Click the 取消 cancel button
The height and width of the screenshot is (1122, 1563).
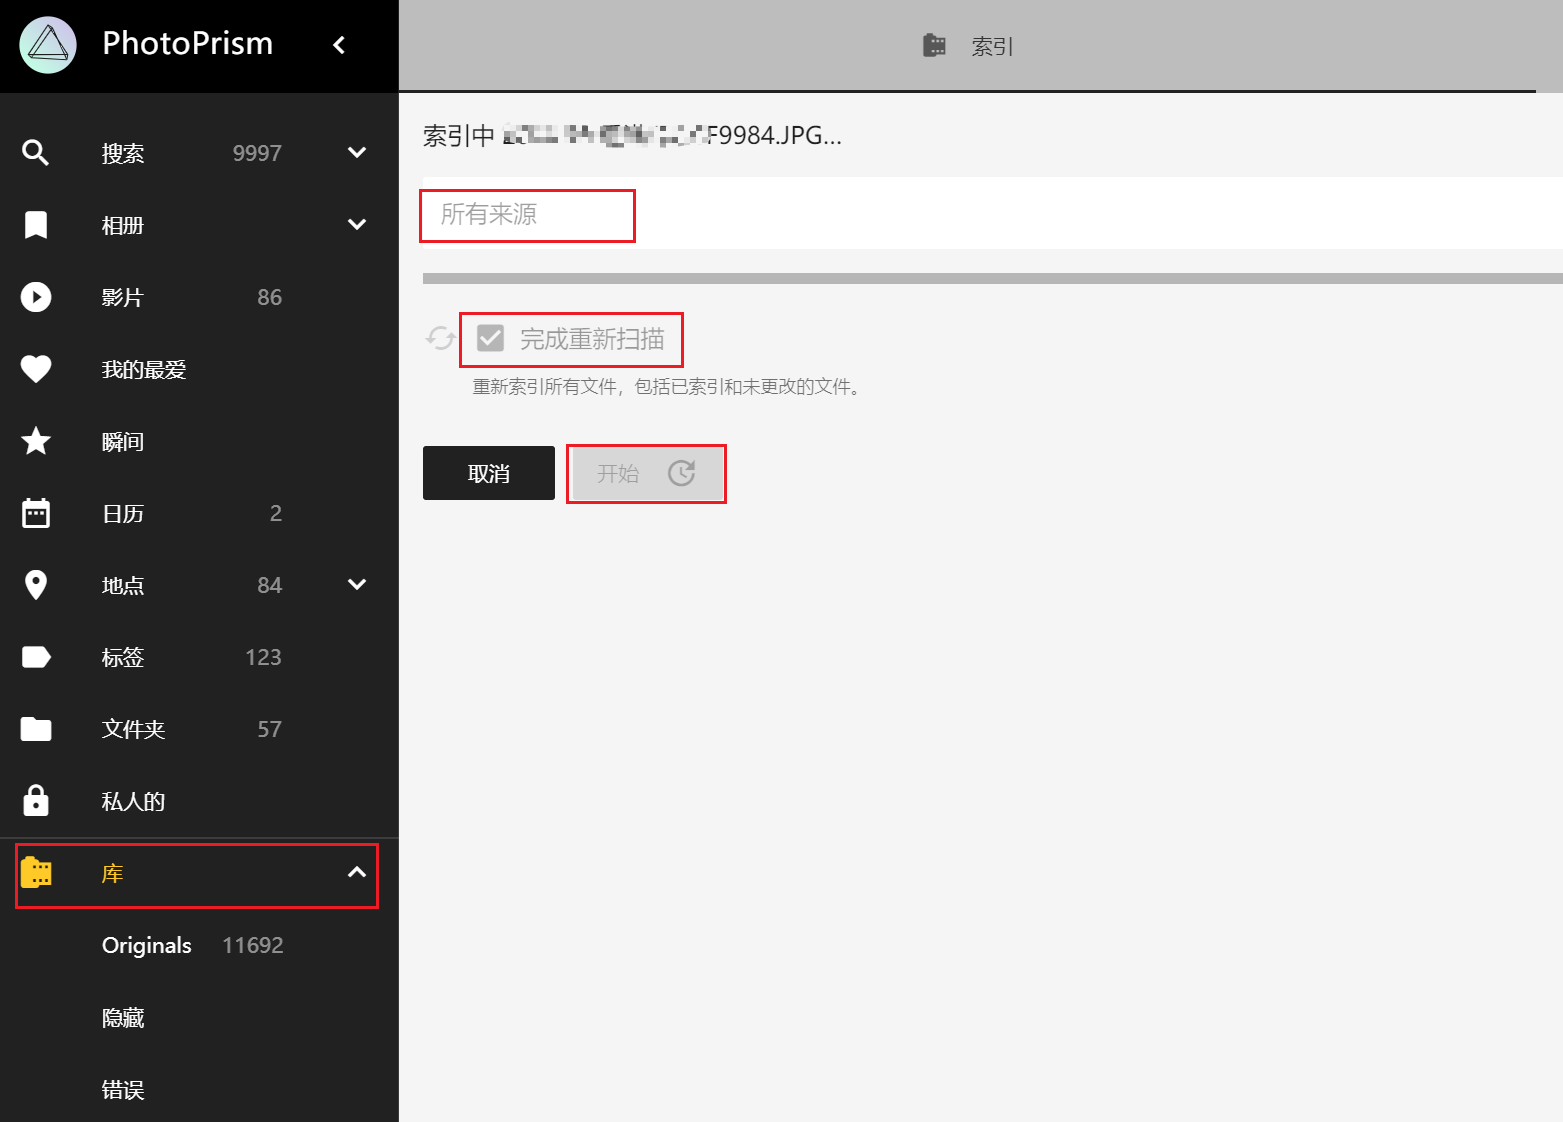489,473
